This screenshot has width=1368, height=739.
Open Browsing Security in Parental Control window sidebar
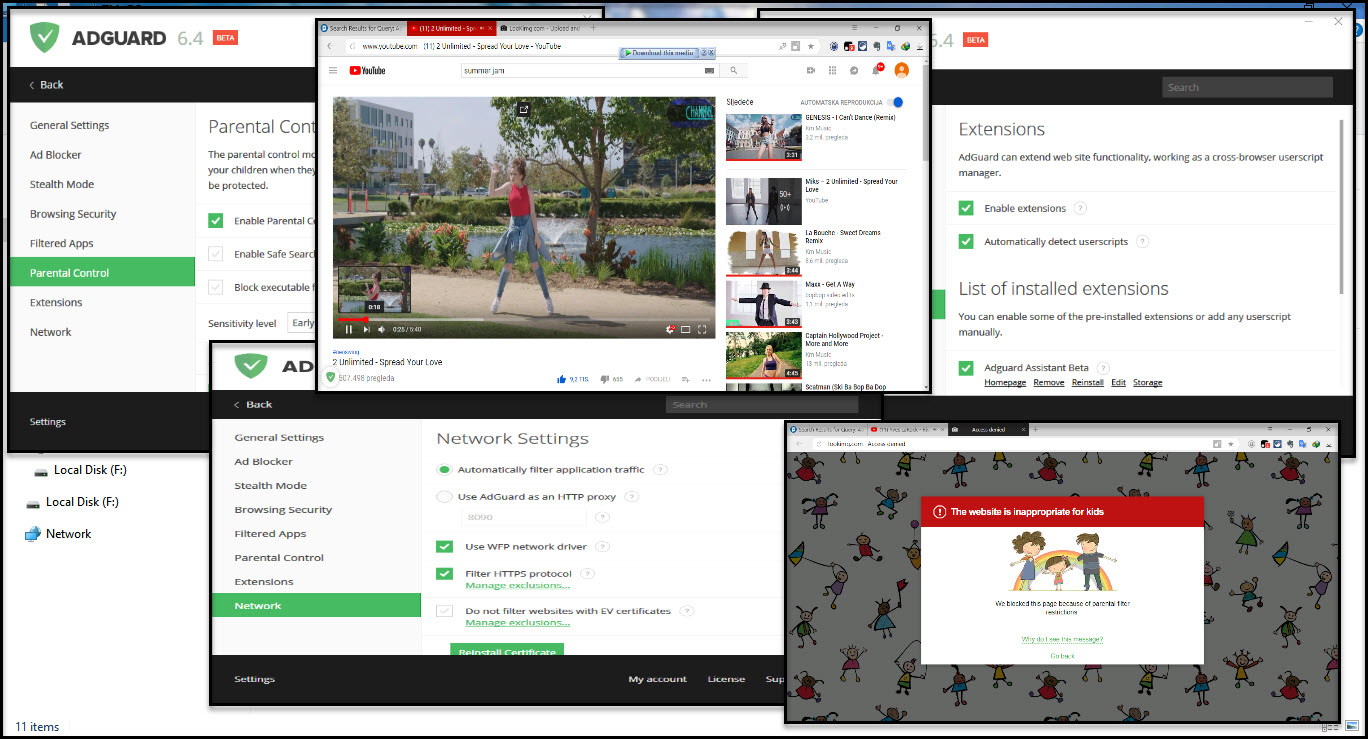pos(73,214)
